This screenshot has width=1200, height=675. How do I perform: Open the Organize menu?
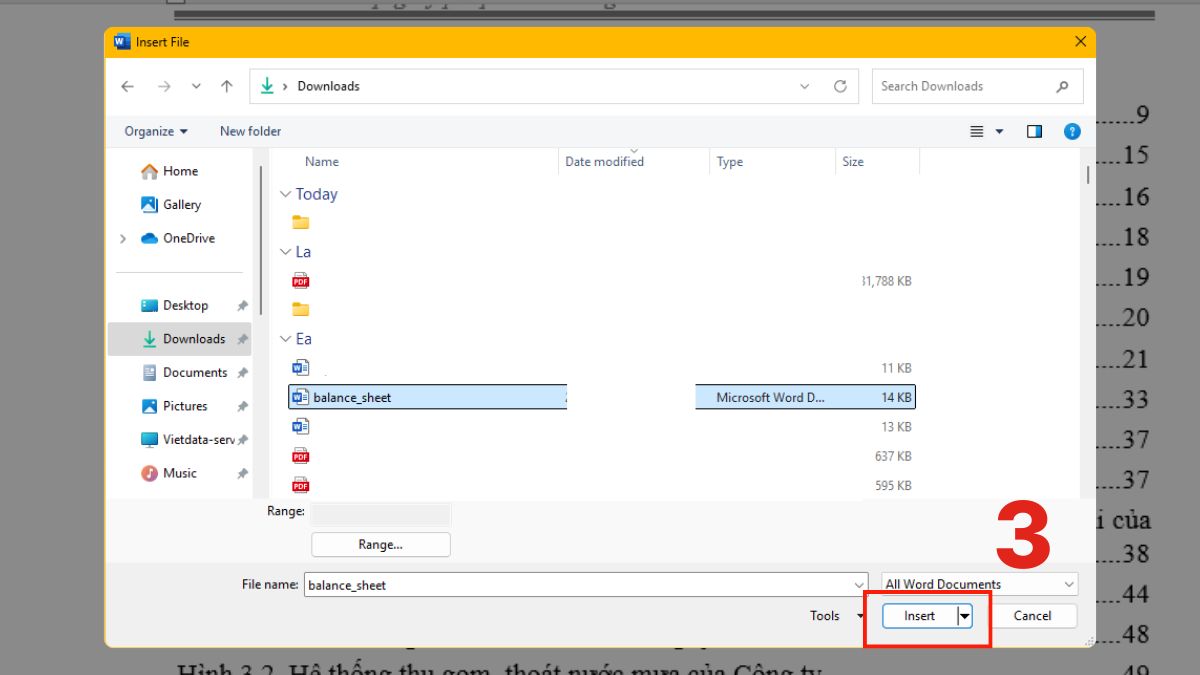pyautogui.click(x=156, y=131)
